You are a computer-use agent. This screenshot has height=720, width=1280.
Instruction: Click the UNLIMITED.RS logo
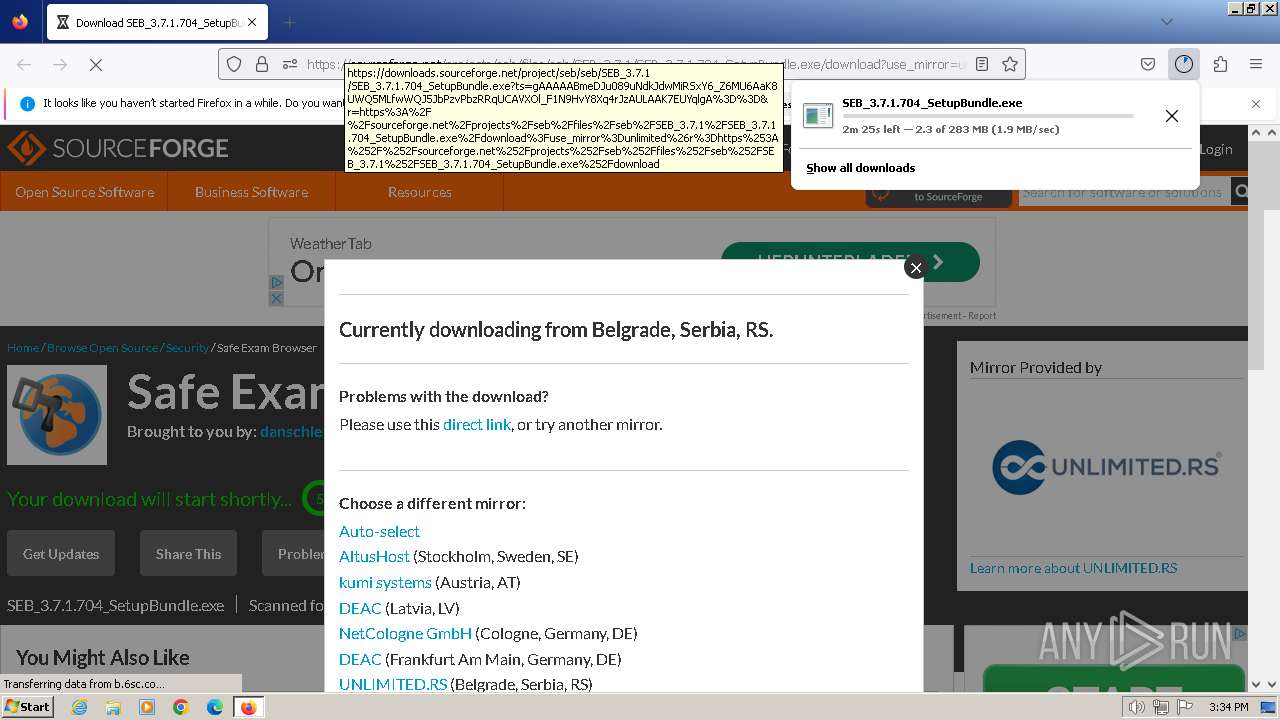tap(1106, 467)
